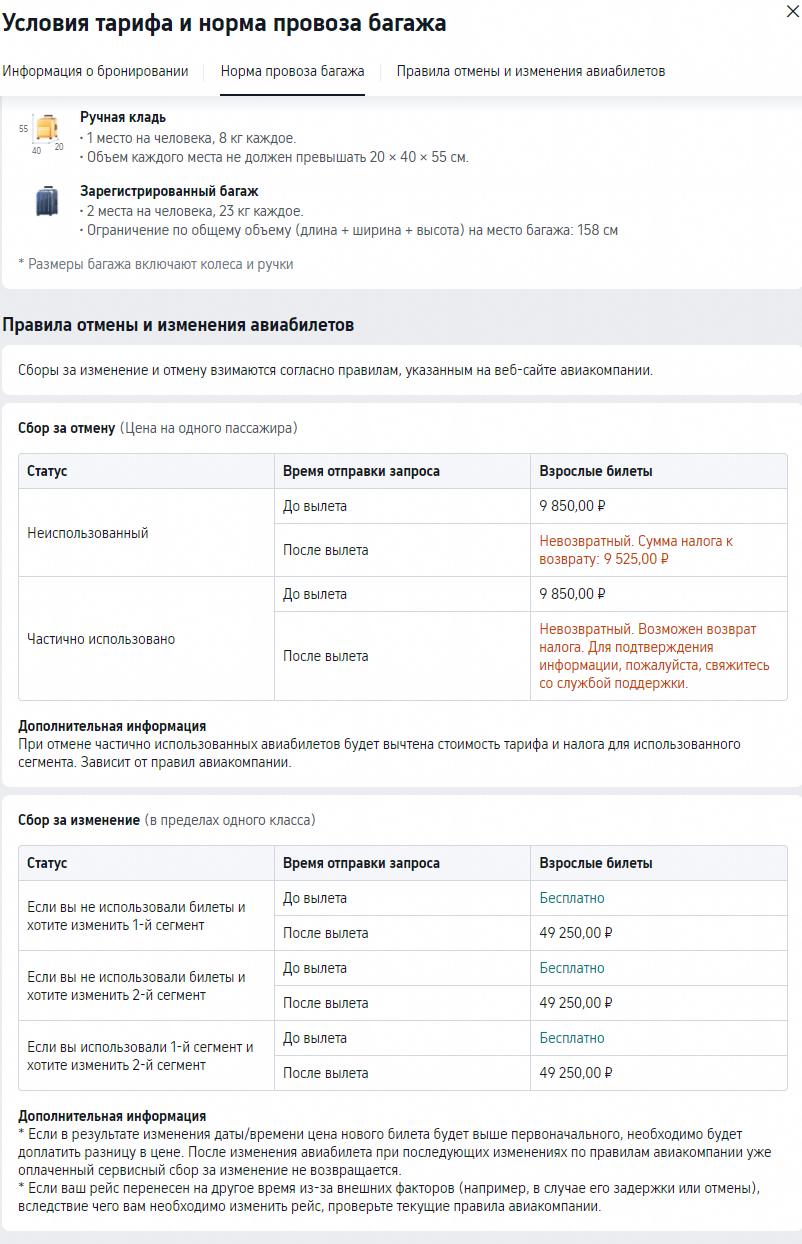Select the Норма провоза багажа tab
The image size is (802, 1244).
click(x=292, y=71)
